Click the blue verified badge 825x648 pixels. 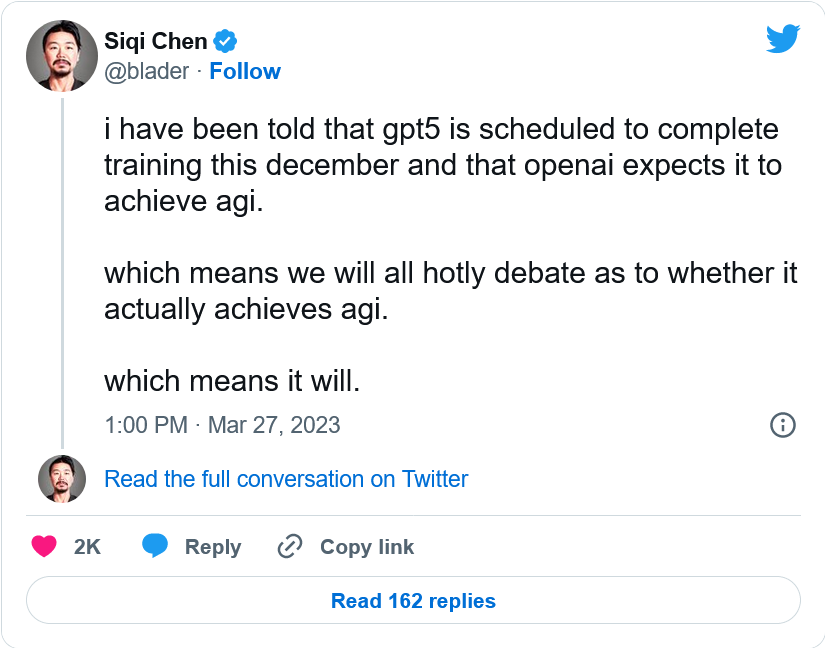227,42
